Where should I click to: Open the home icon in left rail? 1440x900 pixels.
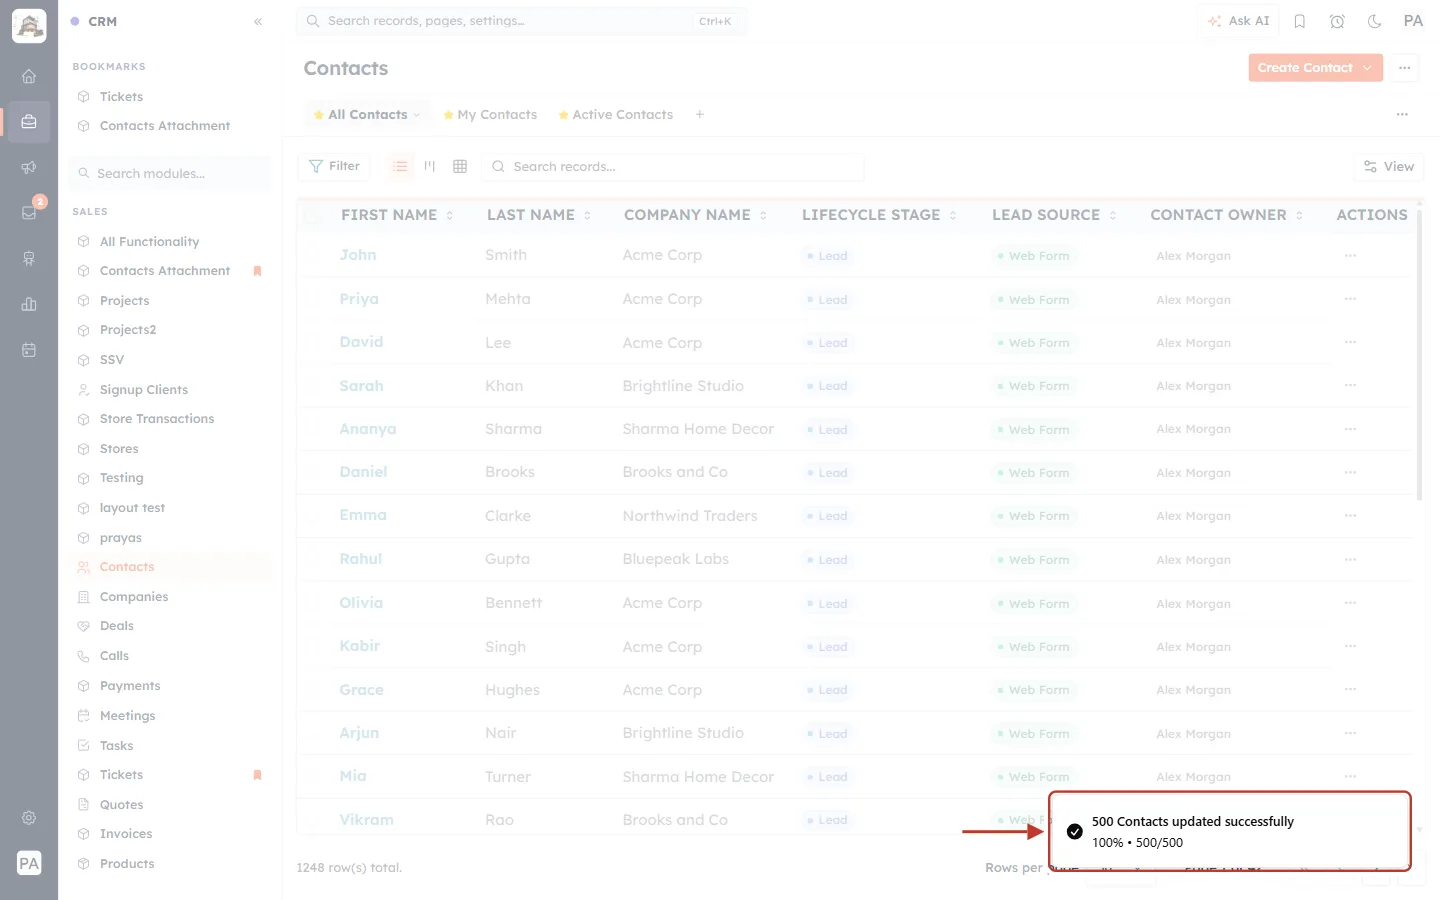pyautogui.click(x=29, y=77)
